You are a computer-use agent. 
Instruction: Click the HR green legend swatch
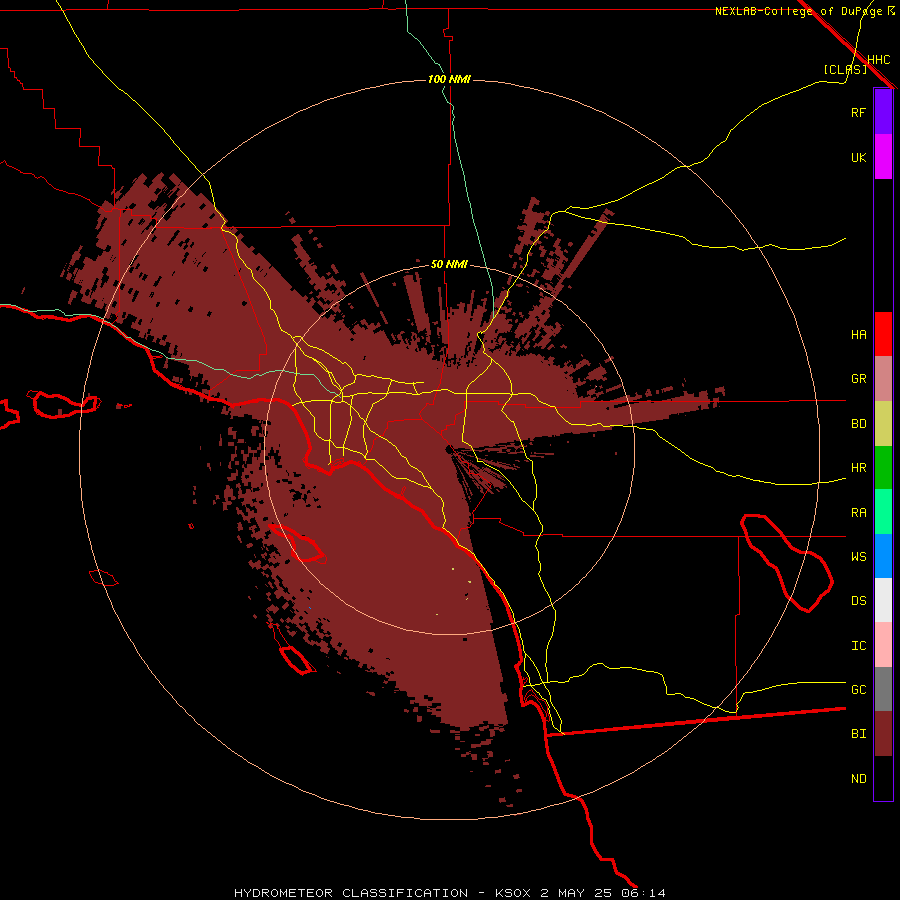tap(883, 468)
